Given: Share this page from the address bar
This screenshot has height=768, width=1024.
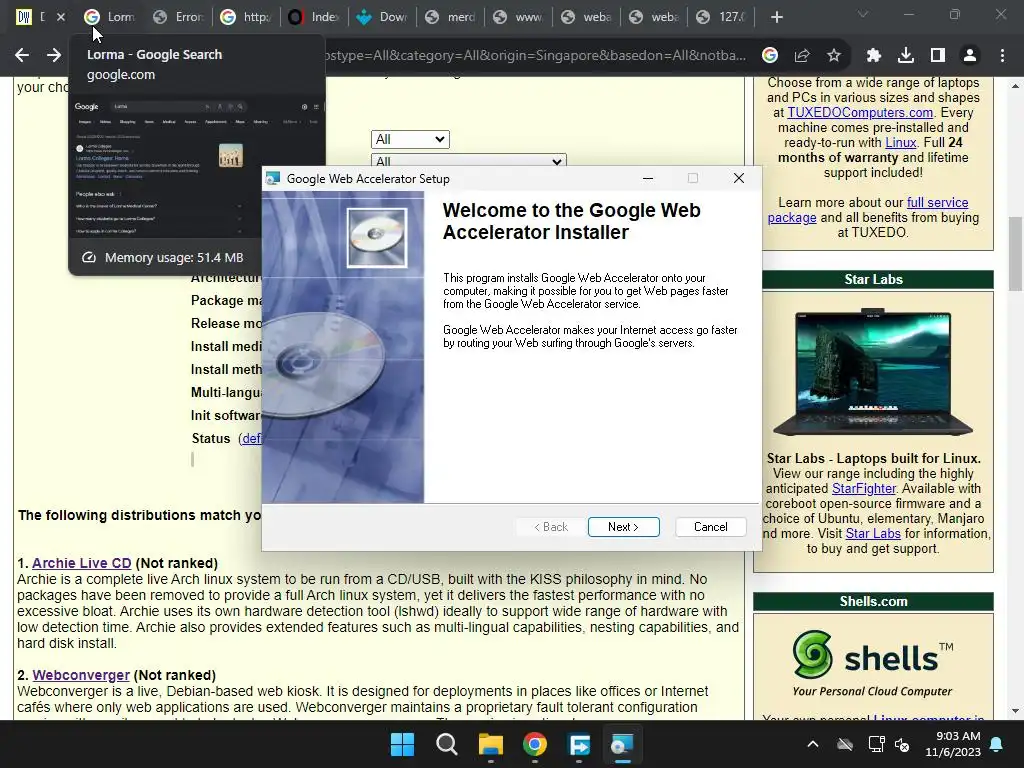Looking at the screenshot, I should [802, 56].
